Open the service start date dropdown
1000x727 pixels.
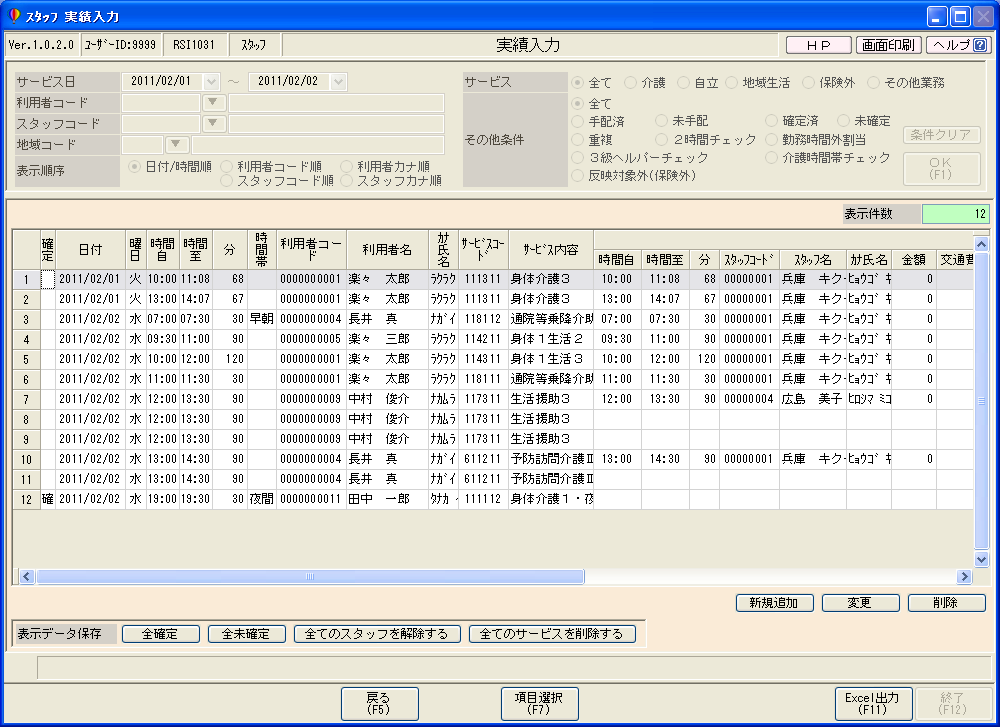(211, 82)
